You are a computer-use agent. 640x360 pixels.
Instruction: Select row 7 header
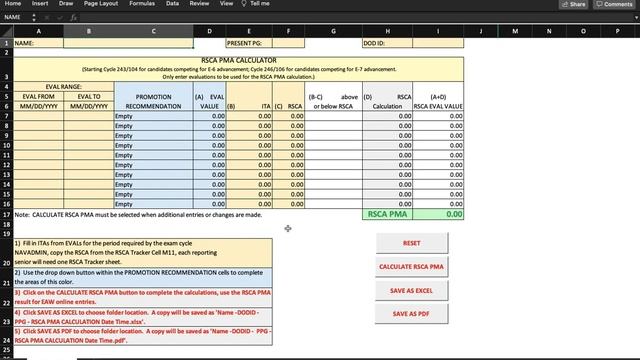(x=7, y=116)
